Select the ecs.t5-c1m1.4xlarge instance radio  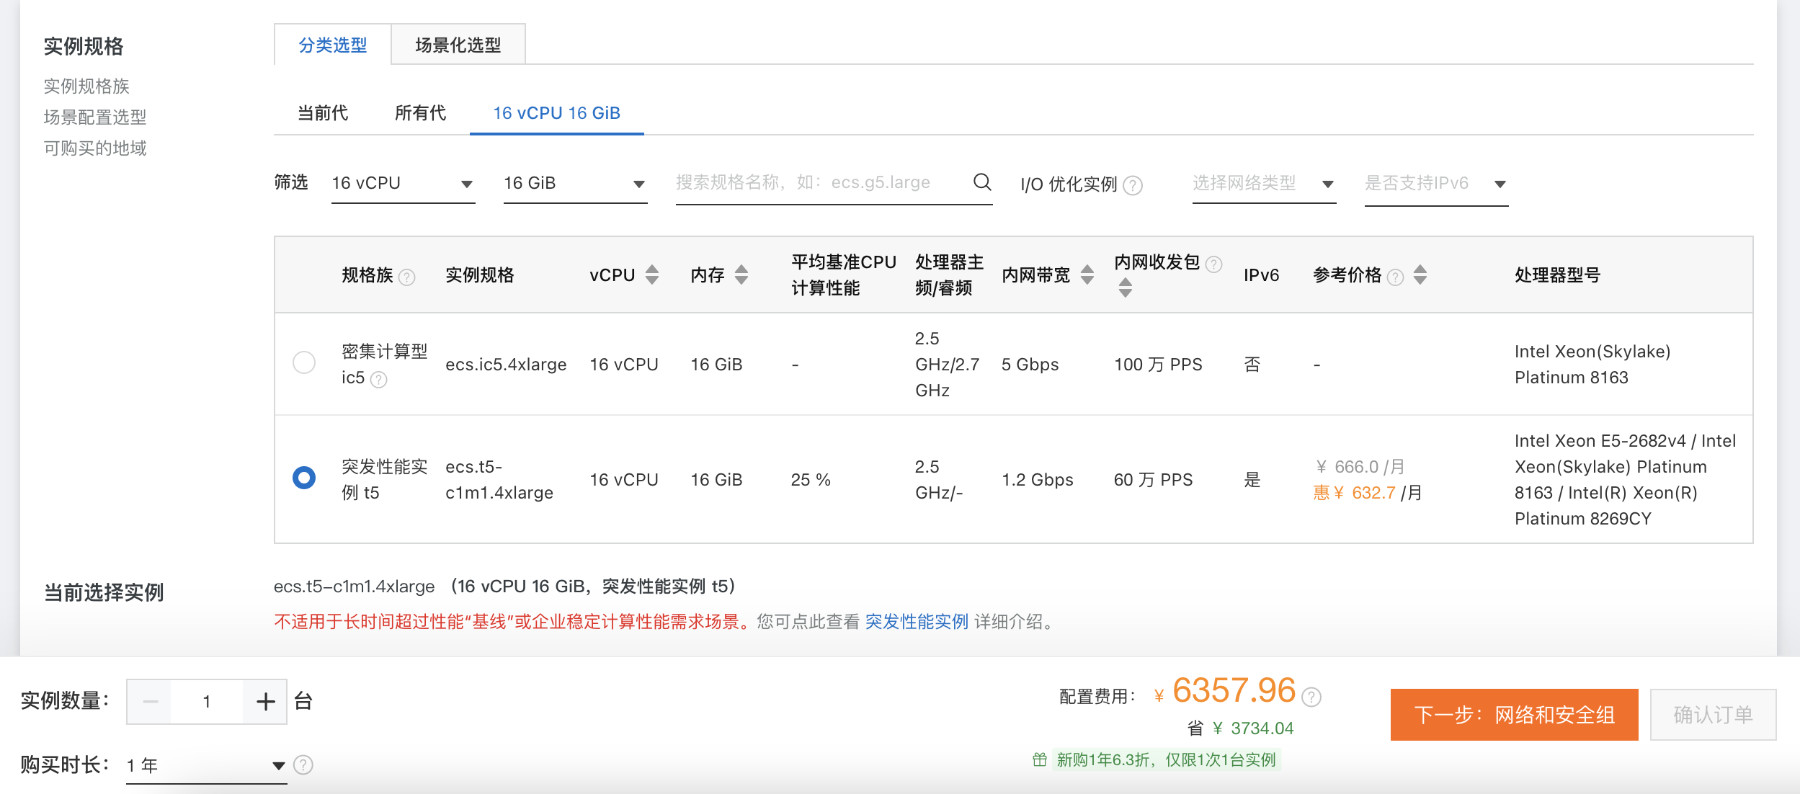(304, 478)
